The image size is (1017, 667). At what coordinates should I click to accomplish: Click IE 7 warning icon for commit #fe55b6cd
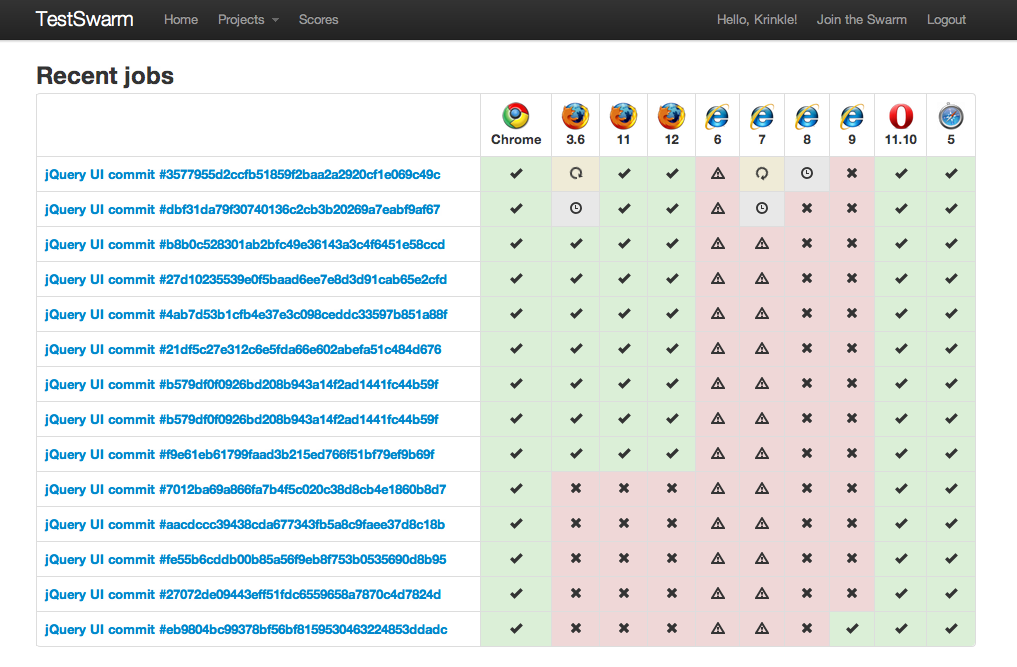click(762, 558)
